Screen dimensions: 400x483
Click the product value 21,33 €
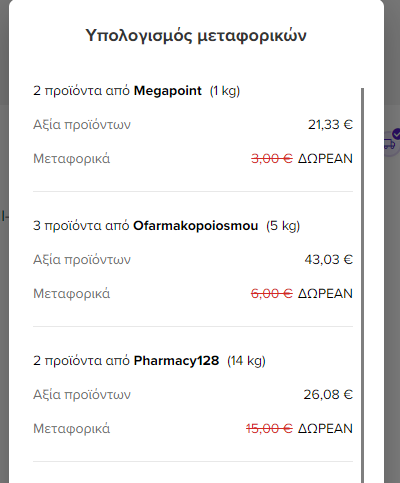click(x=330, y=125)
